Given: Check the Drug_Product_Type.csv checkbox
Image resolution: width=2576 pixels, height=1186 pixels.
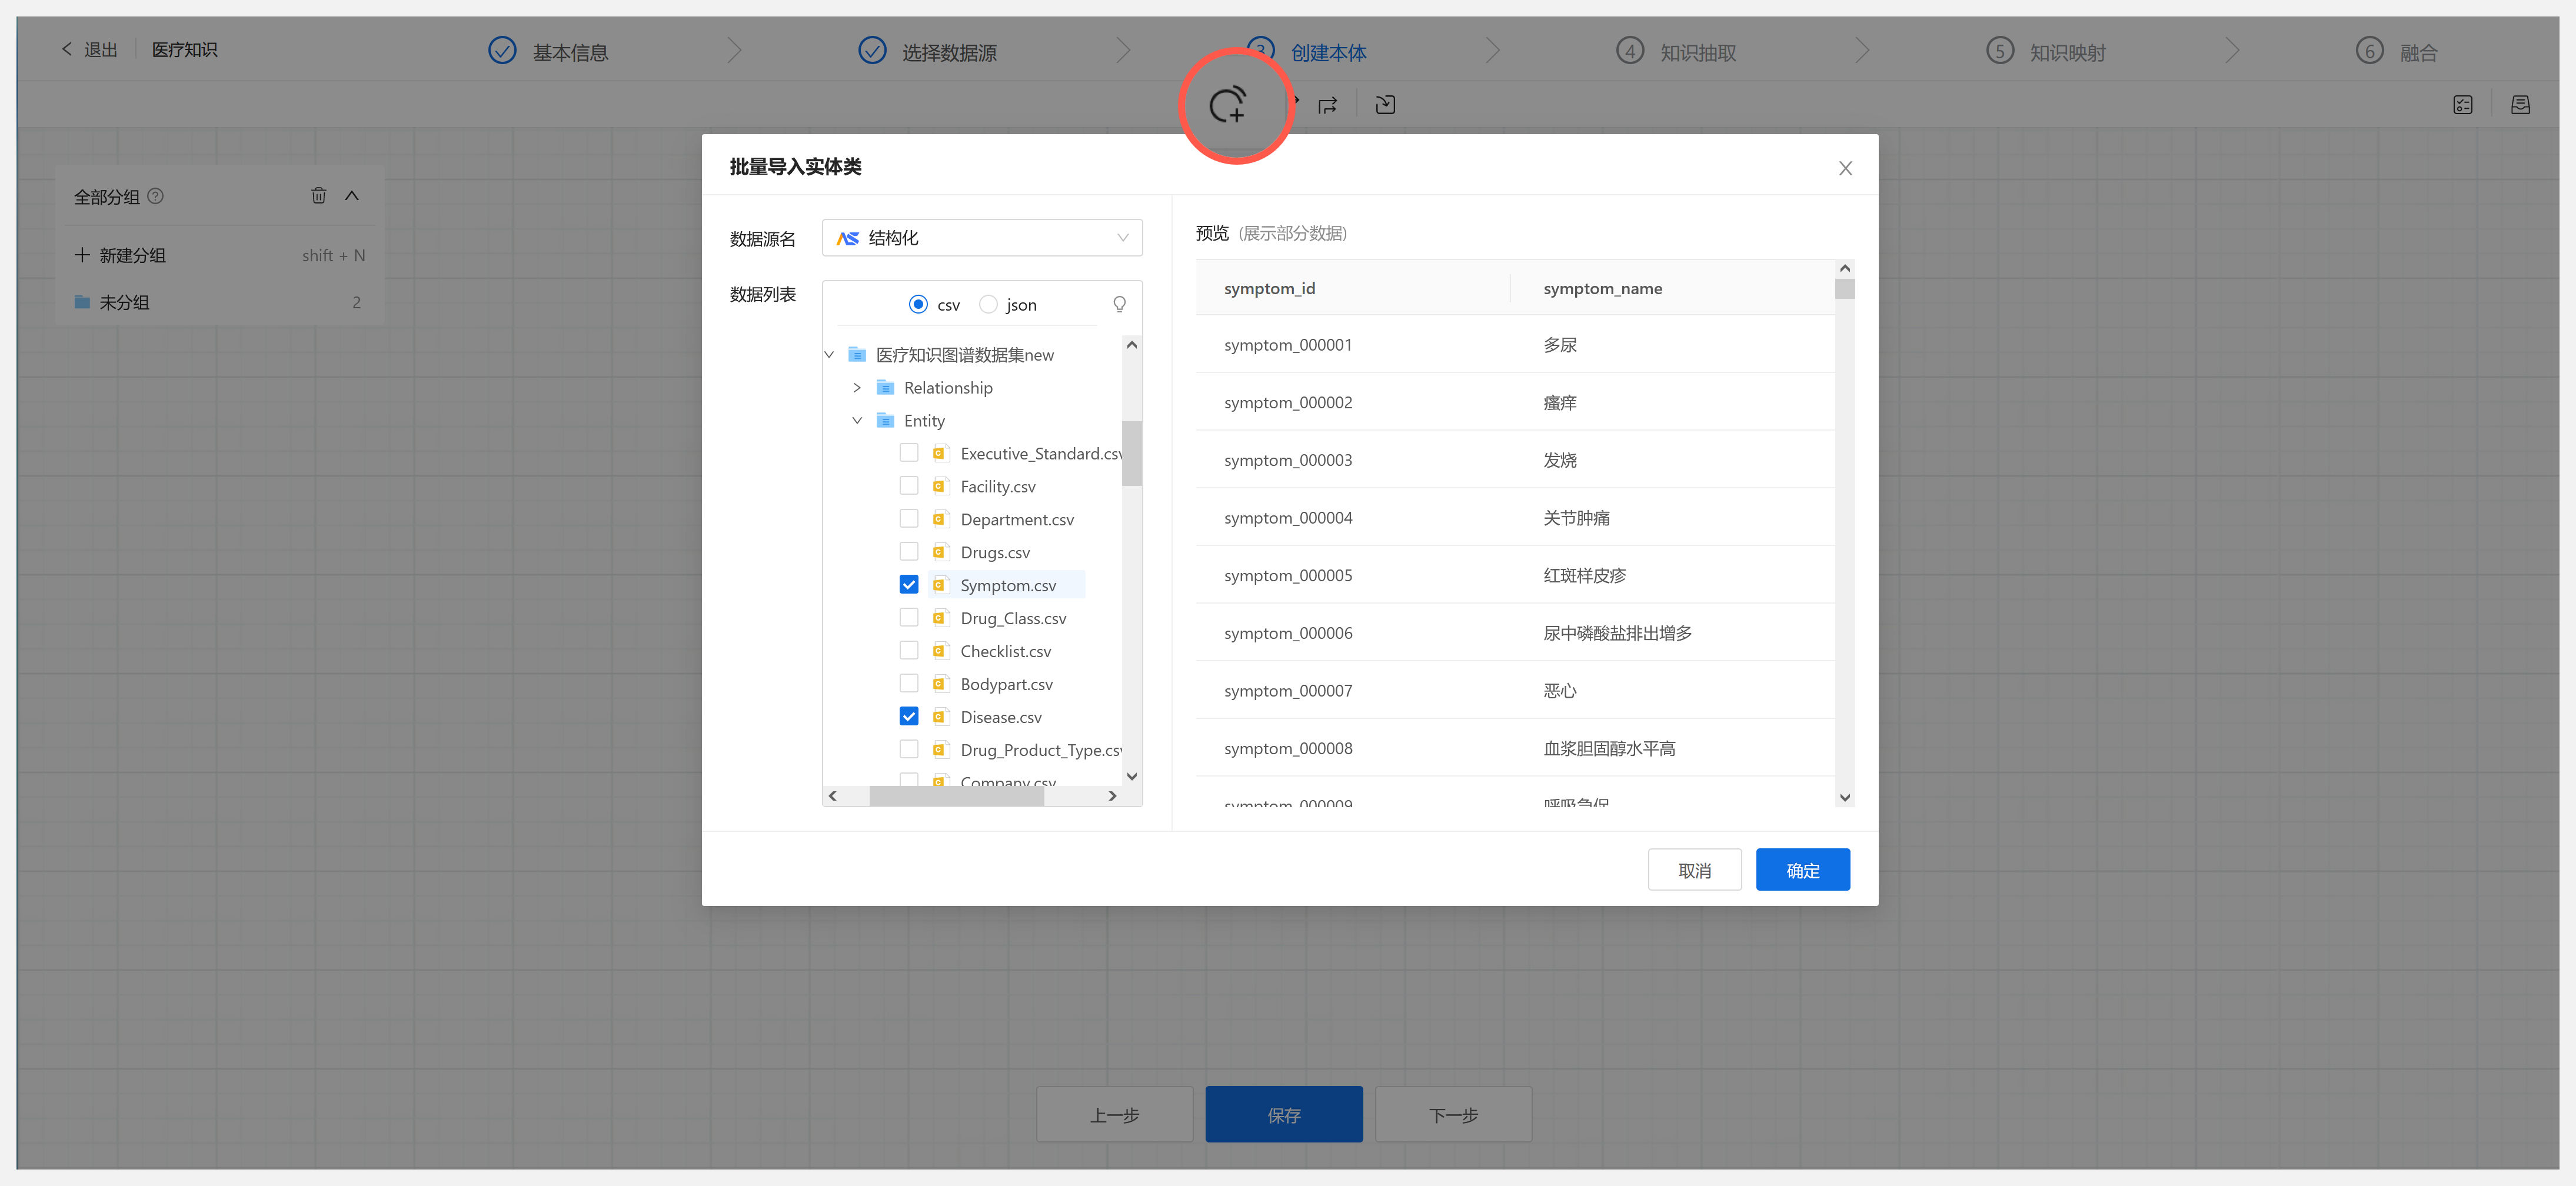Looking at the screenshot, I should [909, 750].
